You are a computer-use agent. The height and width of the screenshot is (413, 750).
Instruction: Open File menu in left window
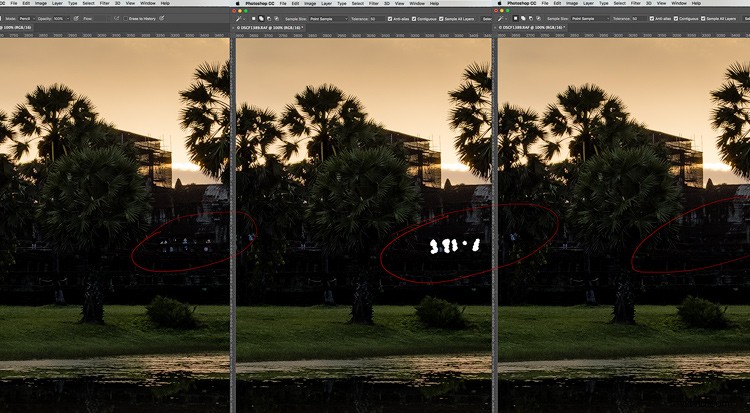click(14, 3)
